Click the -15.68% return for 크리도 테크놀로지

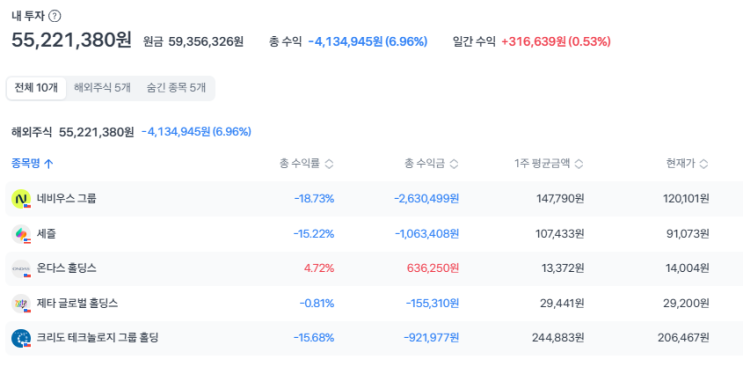(314, 338)
